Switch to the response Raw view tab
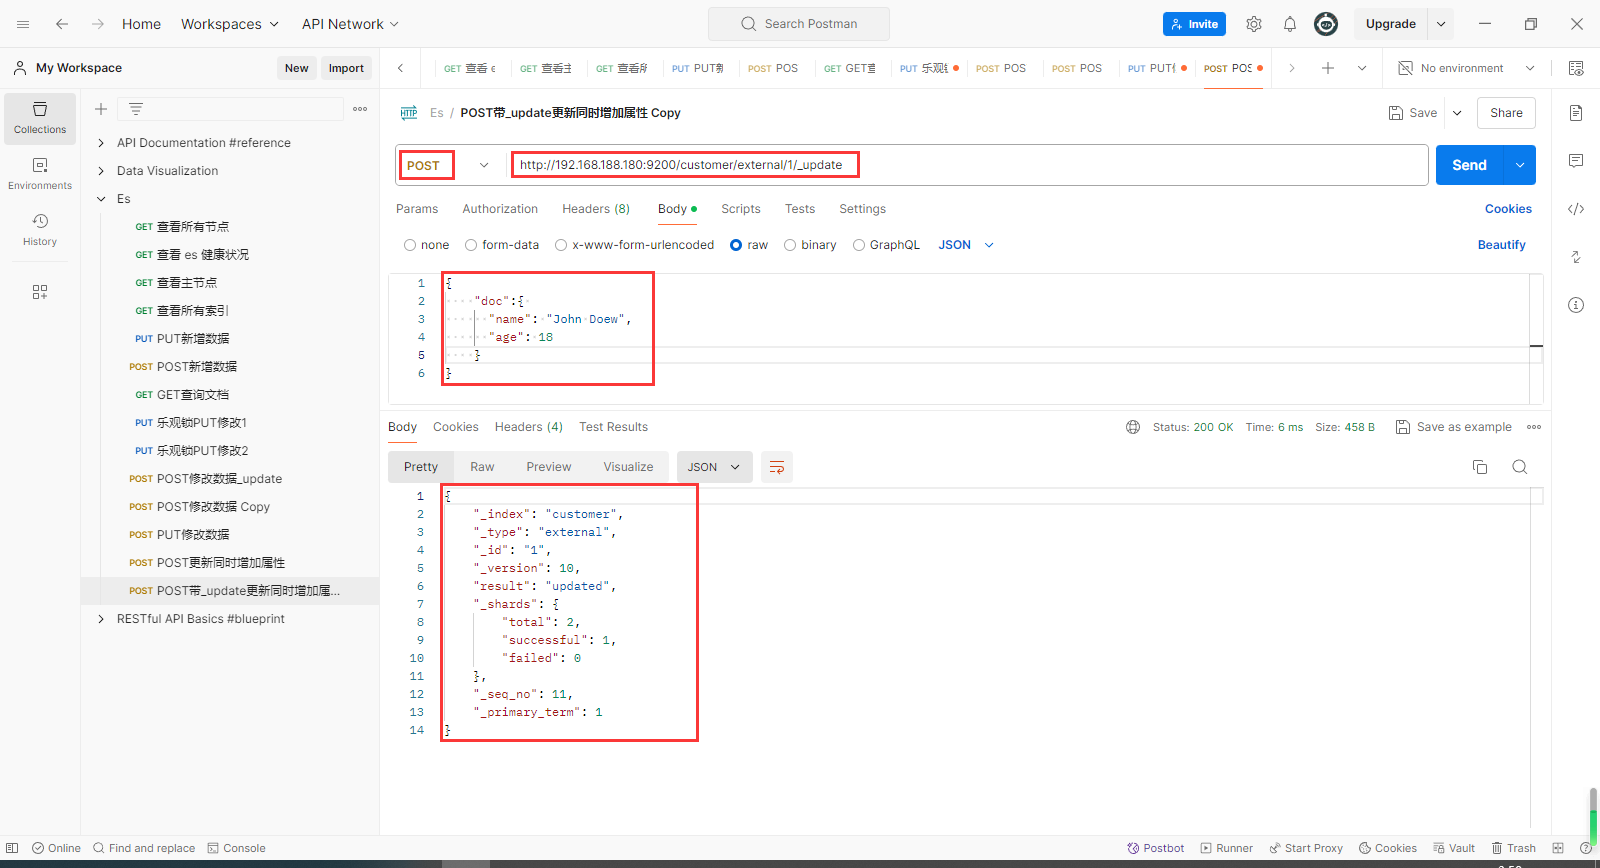 (x=482, y=467)
